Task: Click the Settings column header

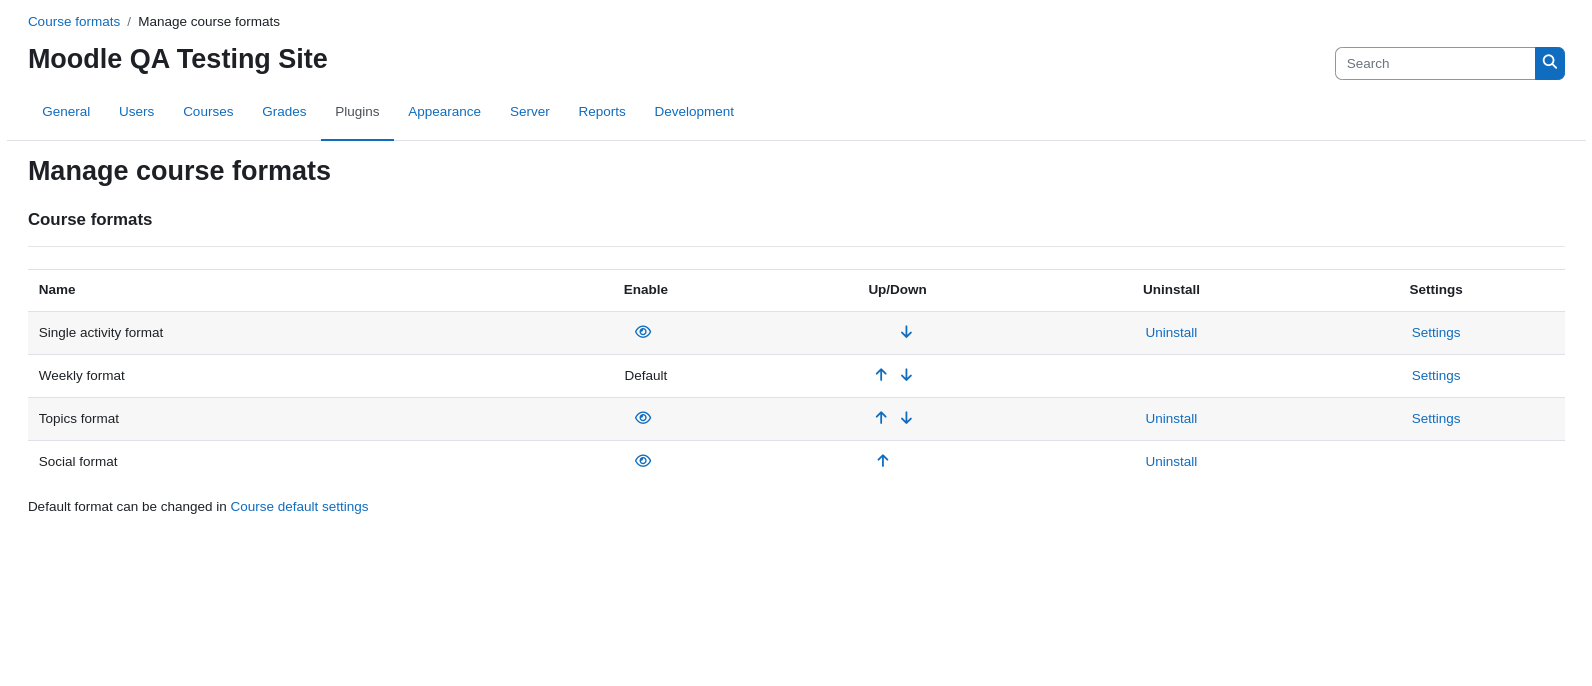Action: pyautogui.click(x=1436, y=290)
